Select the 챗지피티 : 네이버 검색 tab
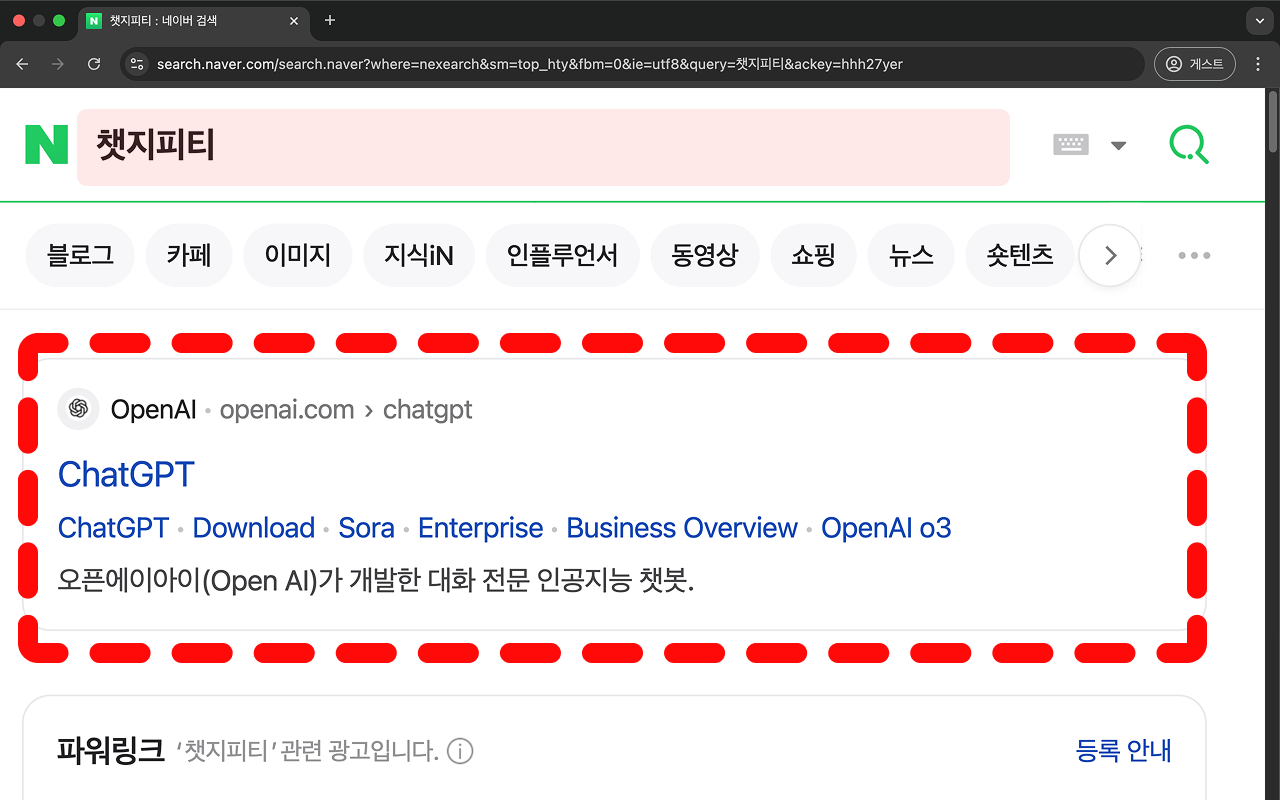The image size is (1280, 800). pyautogui.click(x=194, y=21)
